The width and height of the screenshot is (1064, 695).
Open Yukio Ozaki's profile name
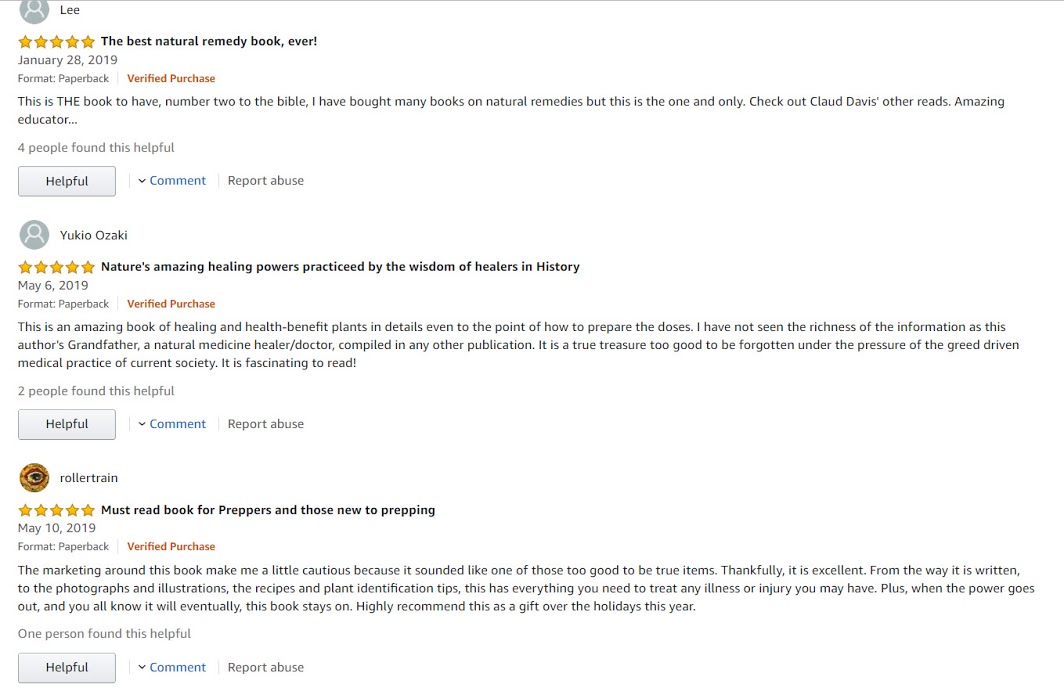94,235
